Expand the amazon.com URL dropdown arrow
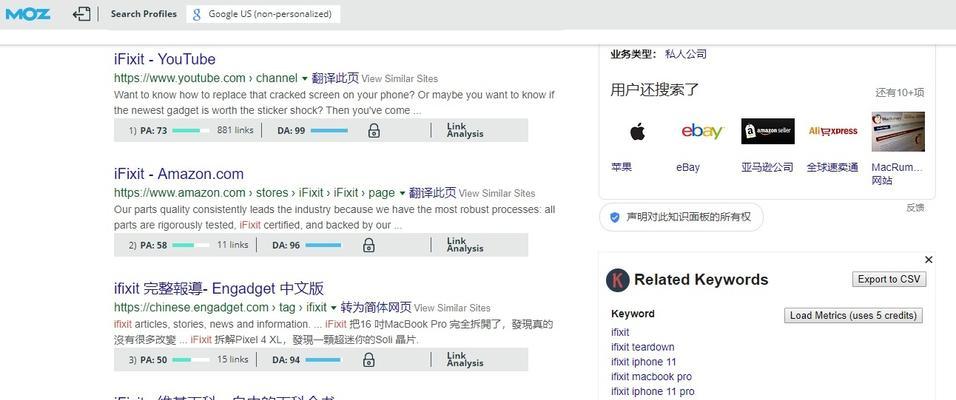The image size is (956, 400). click(402, 193)
